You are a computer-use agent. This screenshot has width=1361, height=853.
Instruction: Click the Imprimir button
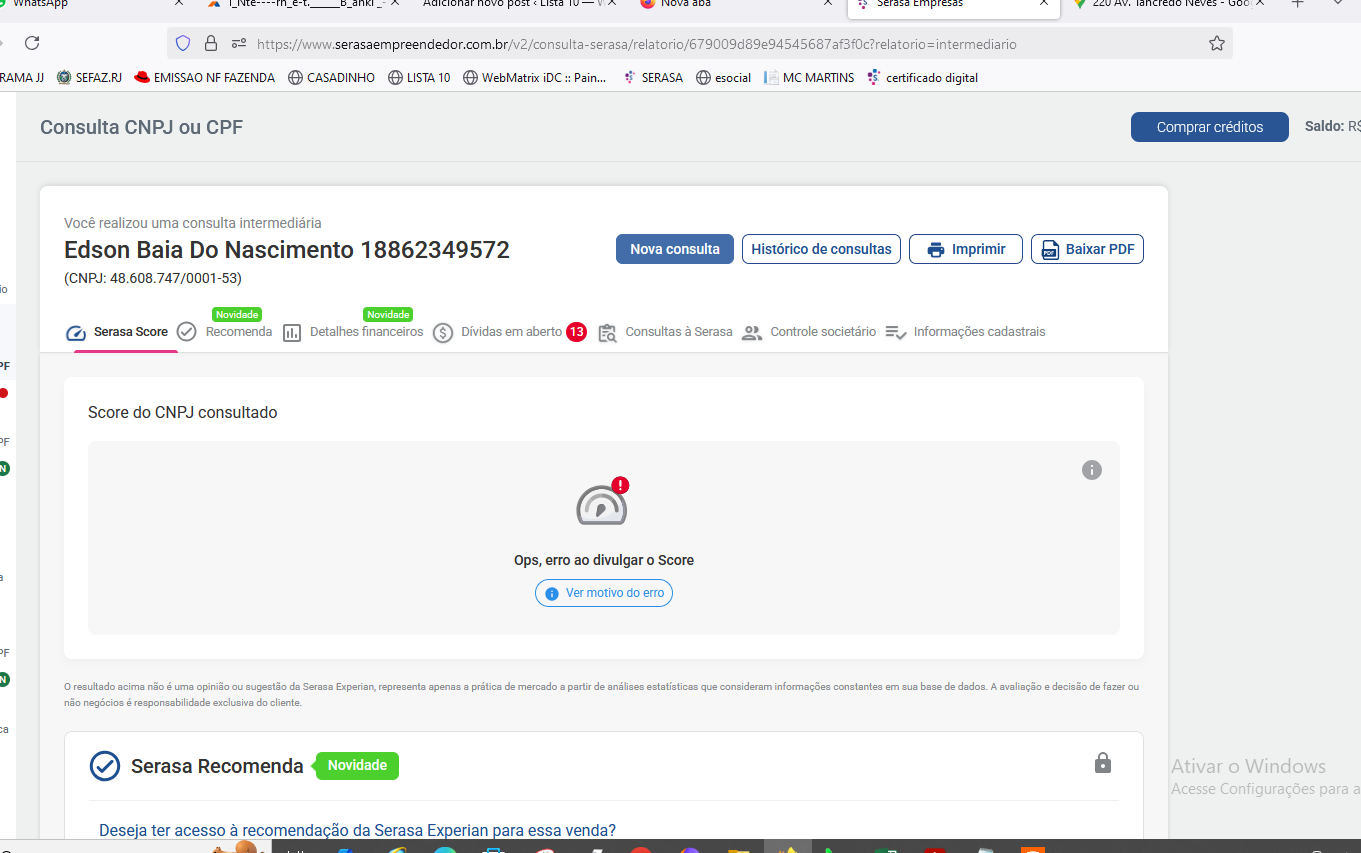[x=965, y=249]
